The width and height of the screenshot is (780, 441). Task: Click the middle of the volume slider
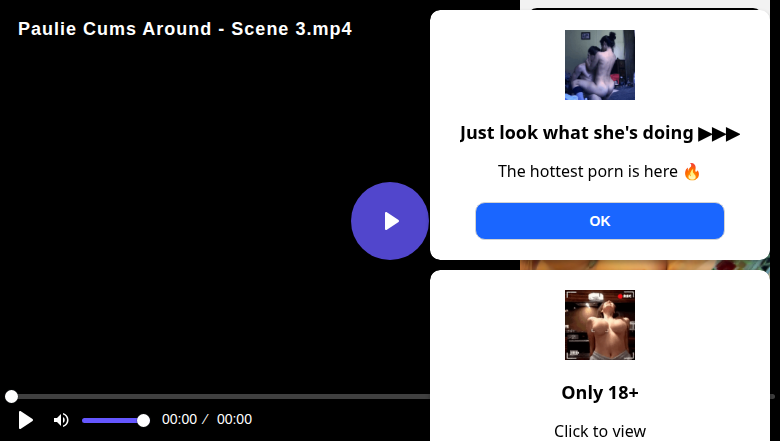point(112,420)
